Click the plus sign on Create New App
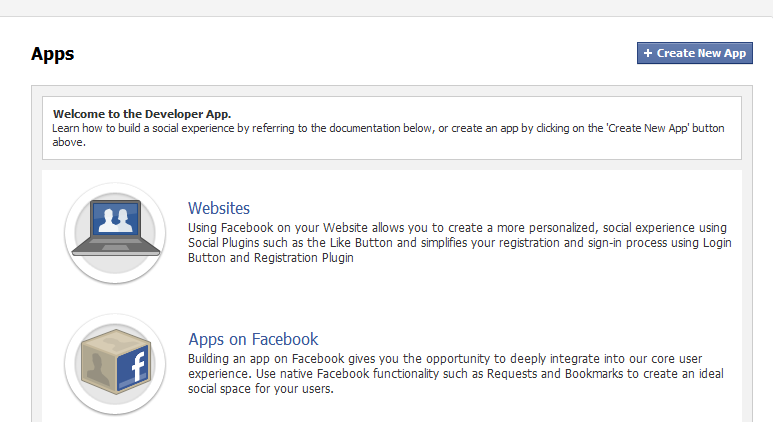This screenshot has height=422, width=773. click(648, 53)
